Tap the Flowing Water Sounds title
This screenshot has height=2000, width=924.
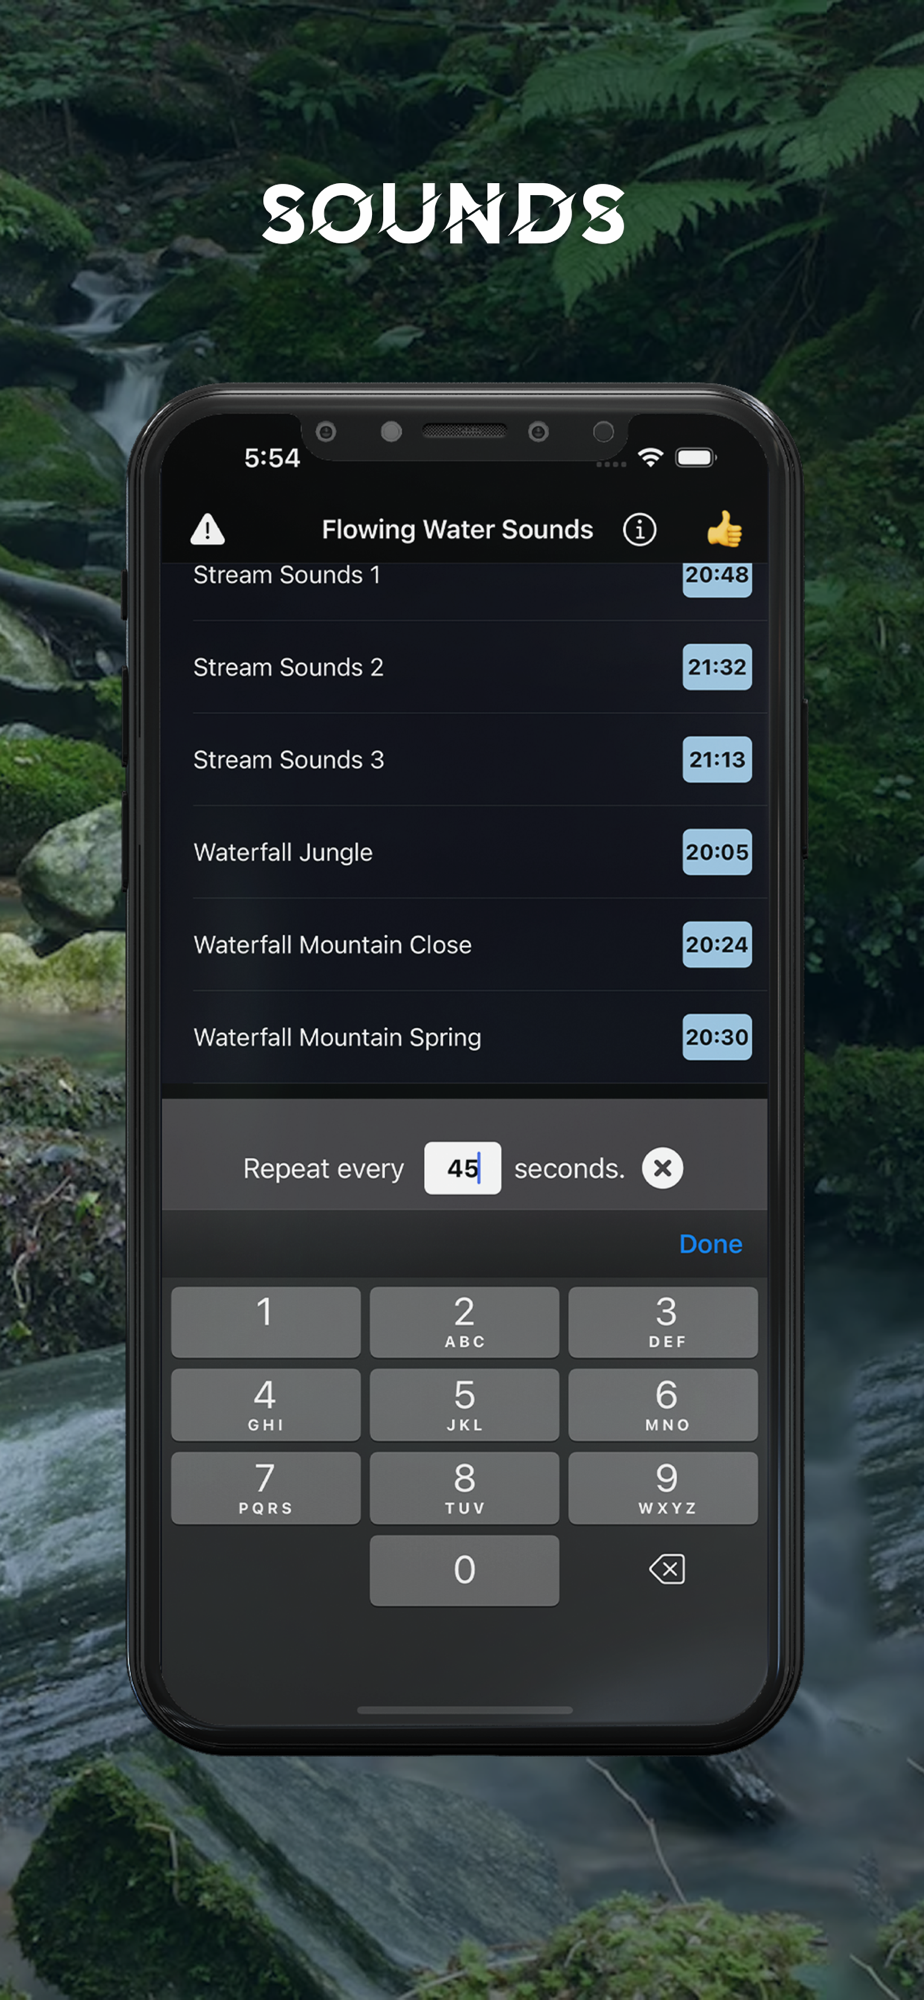(457, 529)
